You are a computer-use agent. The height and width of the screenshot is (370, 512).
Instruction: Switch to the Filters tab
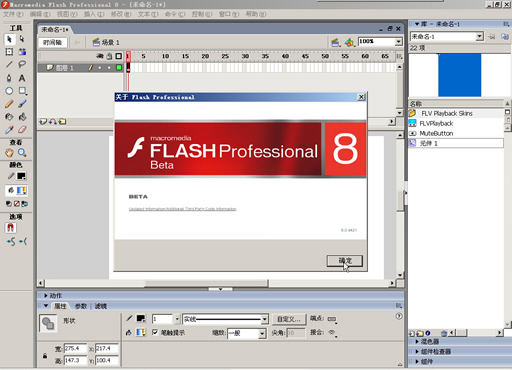(101, 306)
